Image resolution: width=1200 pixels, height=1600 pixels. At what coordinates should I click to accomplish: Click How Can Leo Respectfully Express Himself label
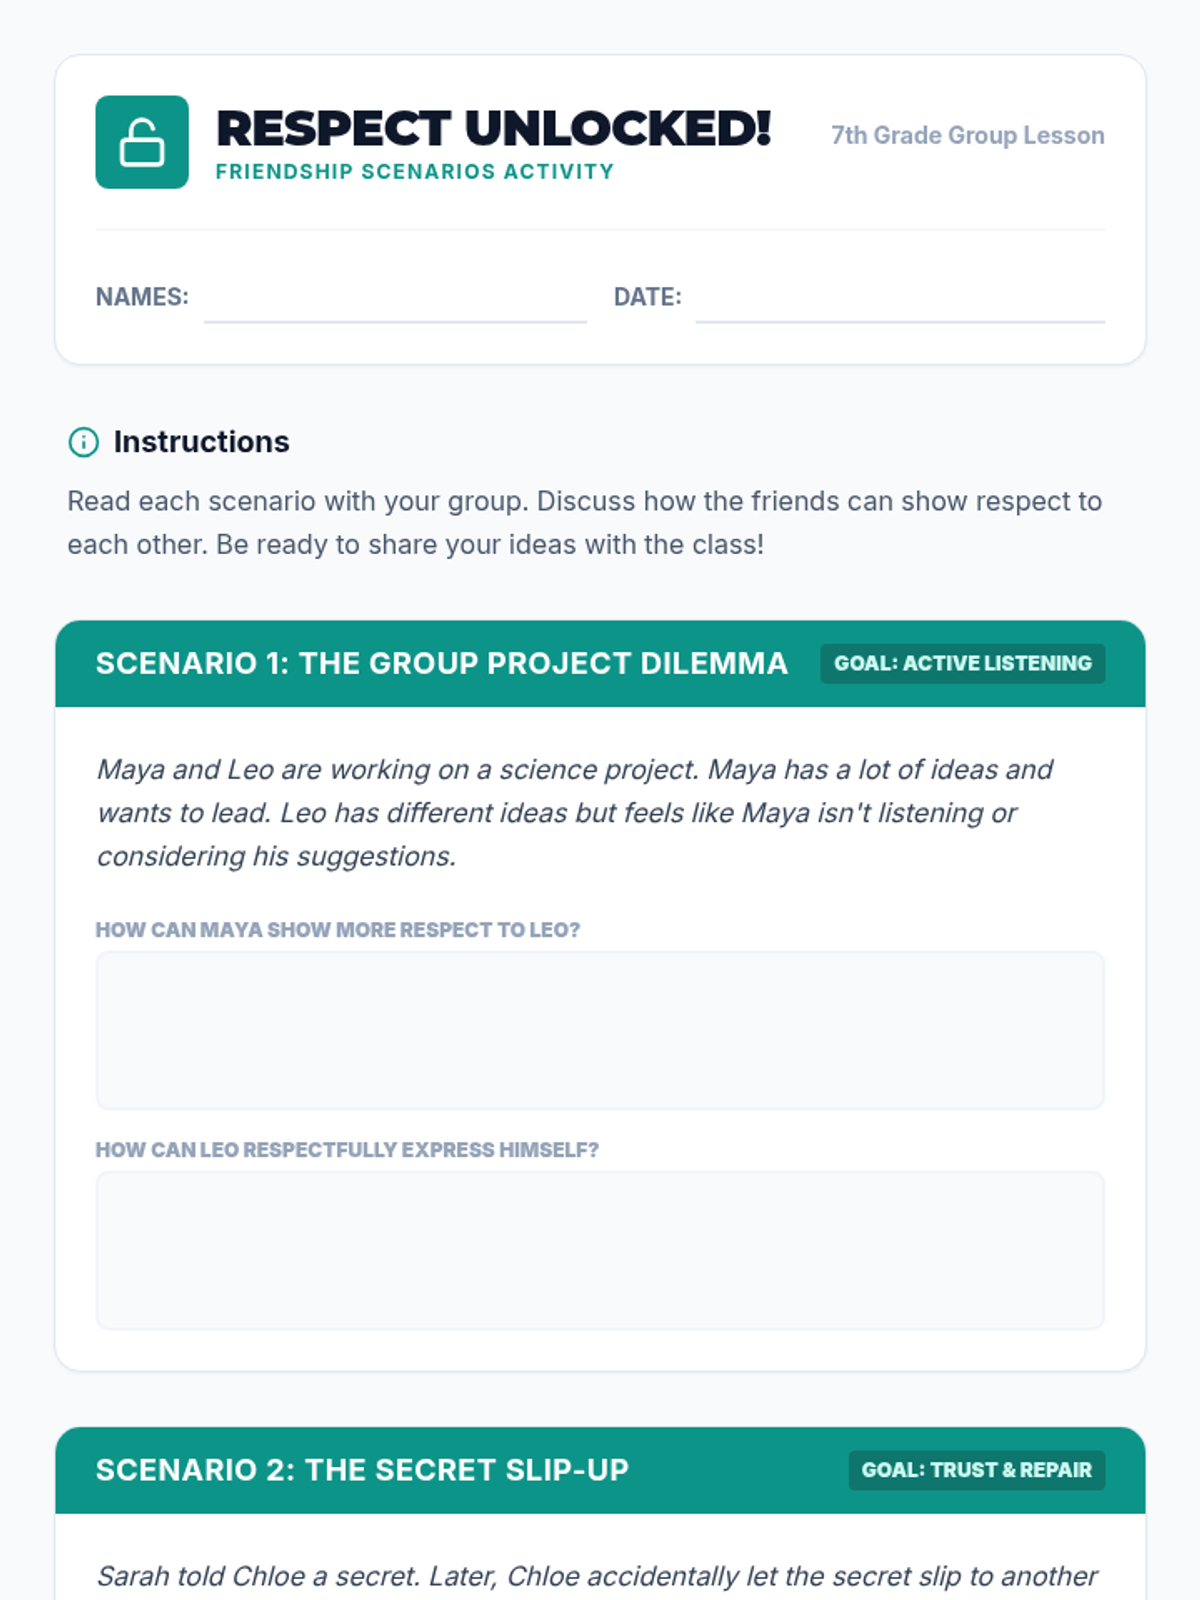coord(347,1150)
